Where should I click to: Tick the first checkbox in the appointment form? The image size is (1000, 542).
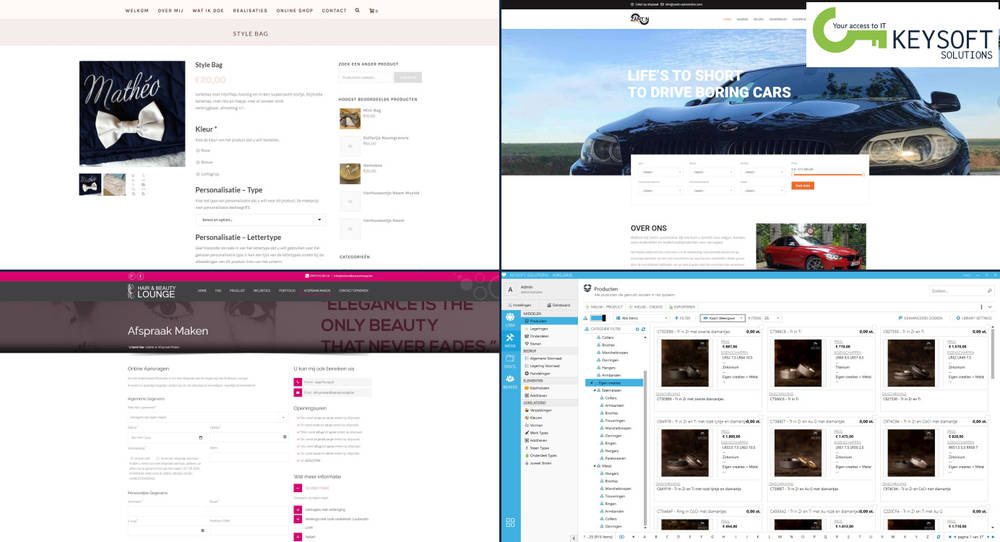click(x=131, y=458)
